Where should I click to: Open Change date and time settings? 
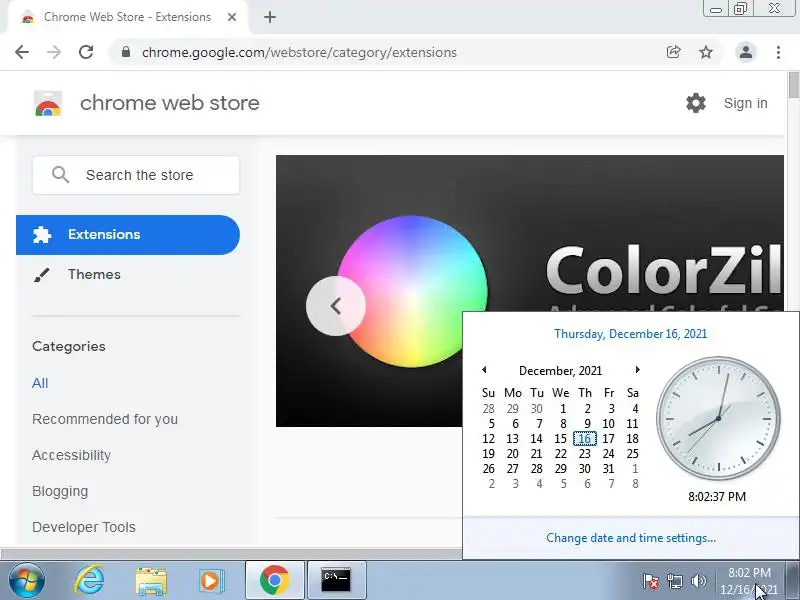631,538
